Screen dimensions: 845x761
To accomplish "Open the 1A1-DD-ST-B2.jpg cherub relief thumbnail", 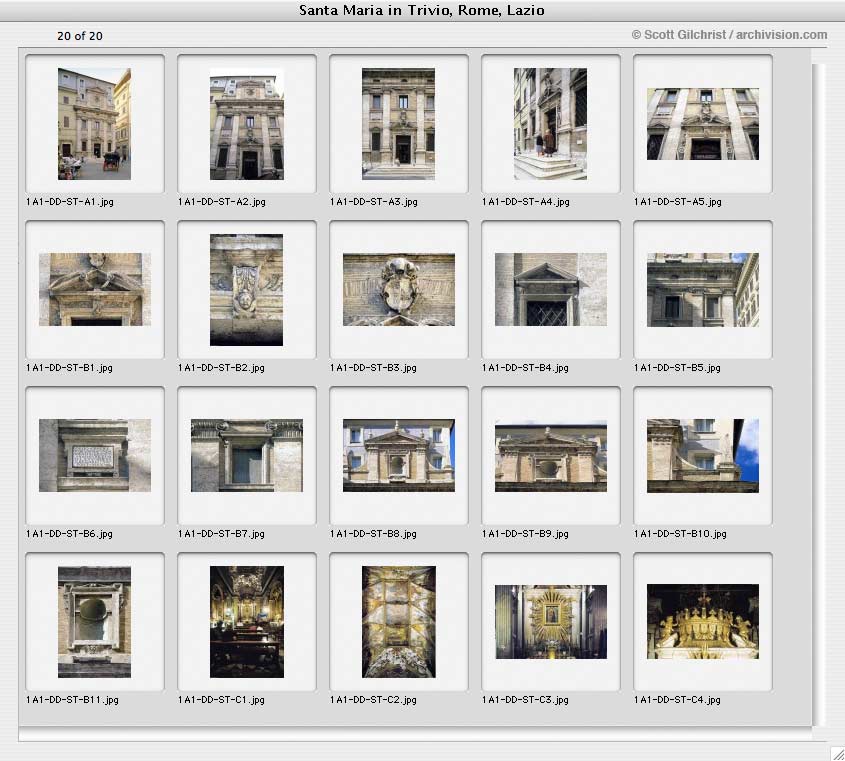I will tap(246, 290).
